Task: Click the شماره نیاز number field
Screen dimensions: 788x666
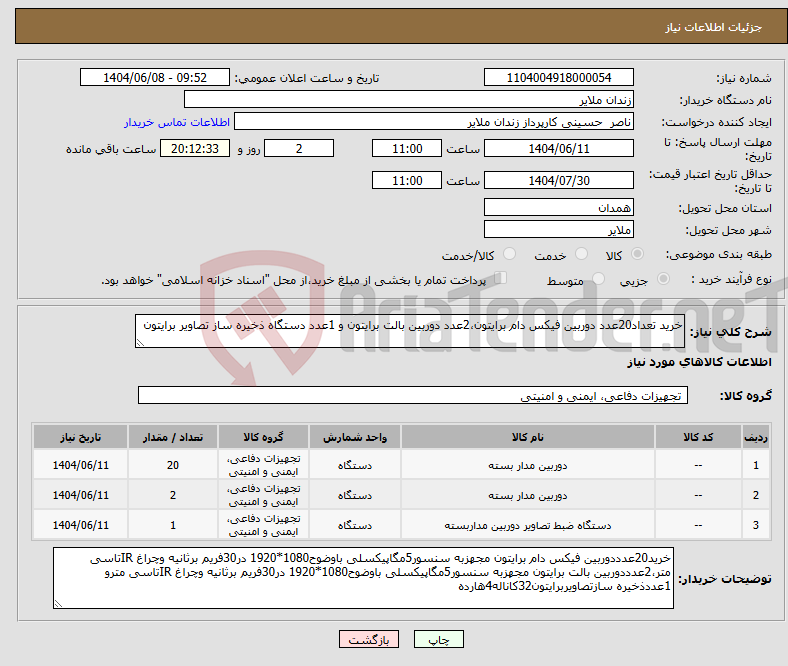Action: [558, 78]
